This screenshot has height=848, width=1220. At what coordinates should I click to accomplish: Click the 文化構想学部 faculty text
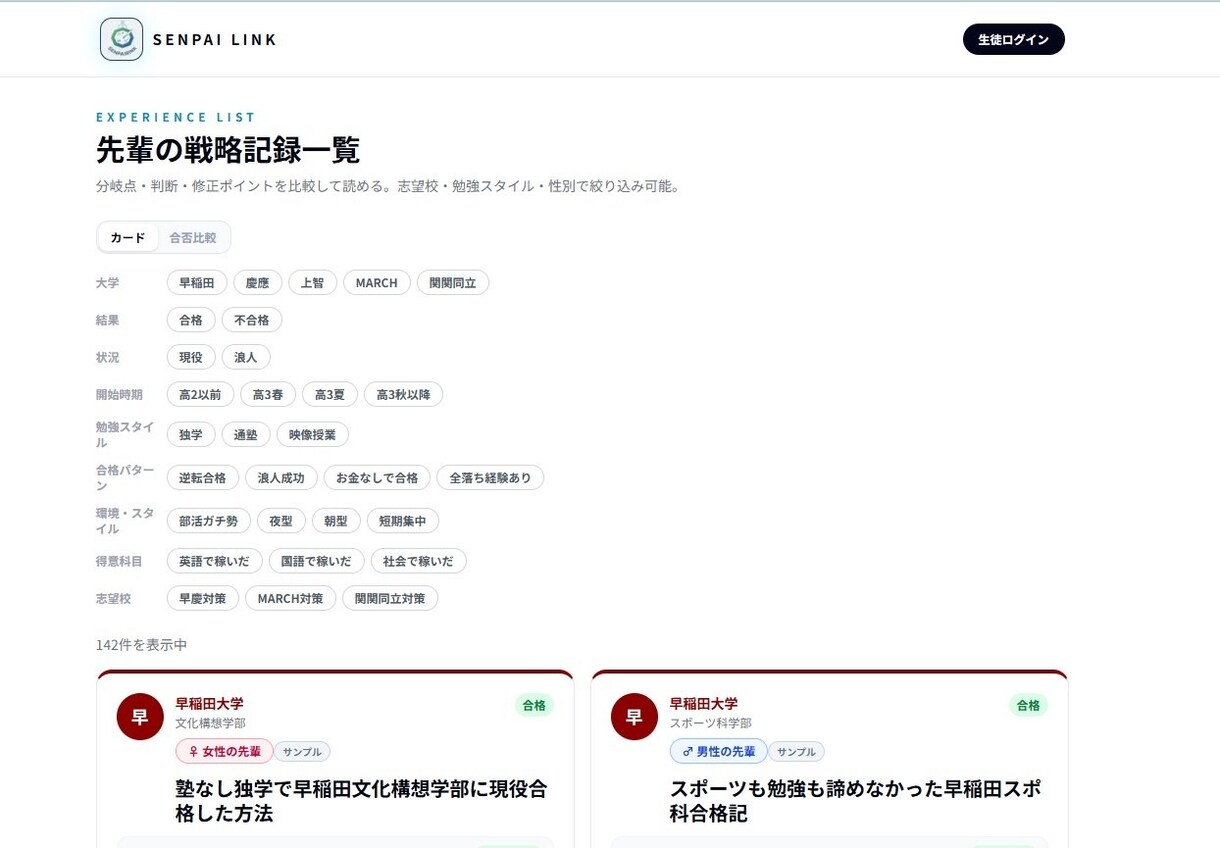[210, 723]
